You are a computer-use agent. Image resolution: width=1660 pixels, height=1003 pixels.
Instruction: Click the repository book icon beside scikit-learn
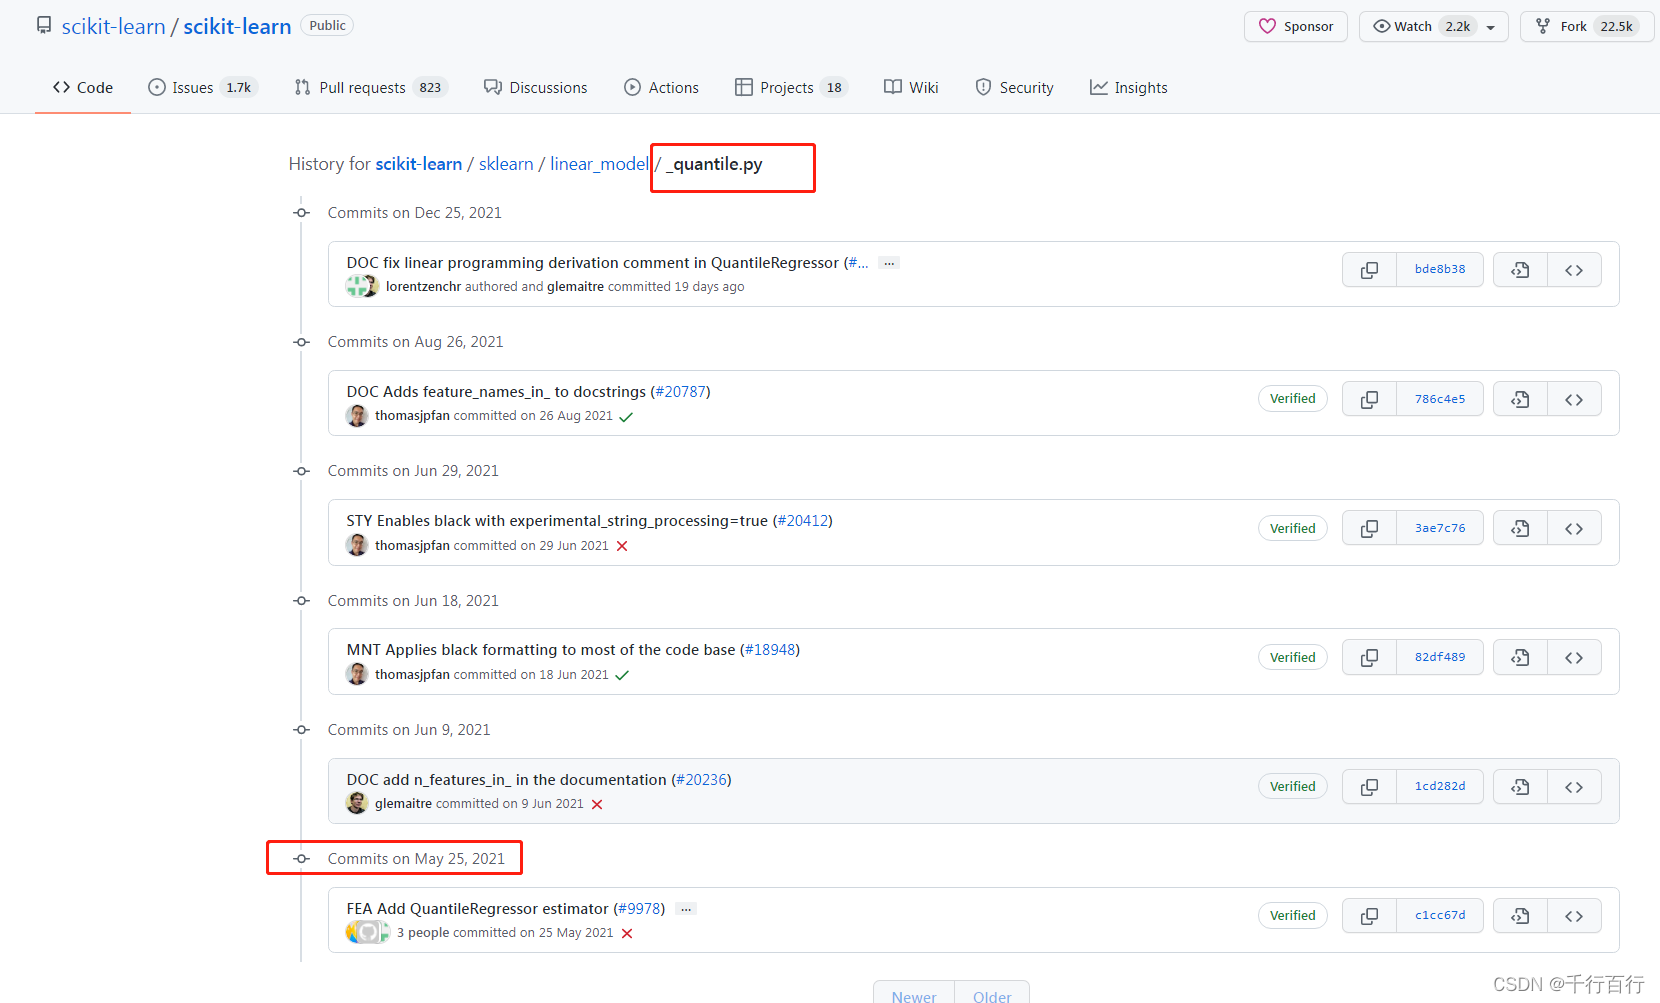tap(43, 25)
